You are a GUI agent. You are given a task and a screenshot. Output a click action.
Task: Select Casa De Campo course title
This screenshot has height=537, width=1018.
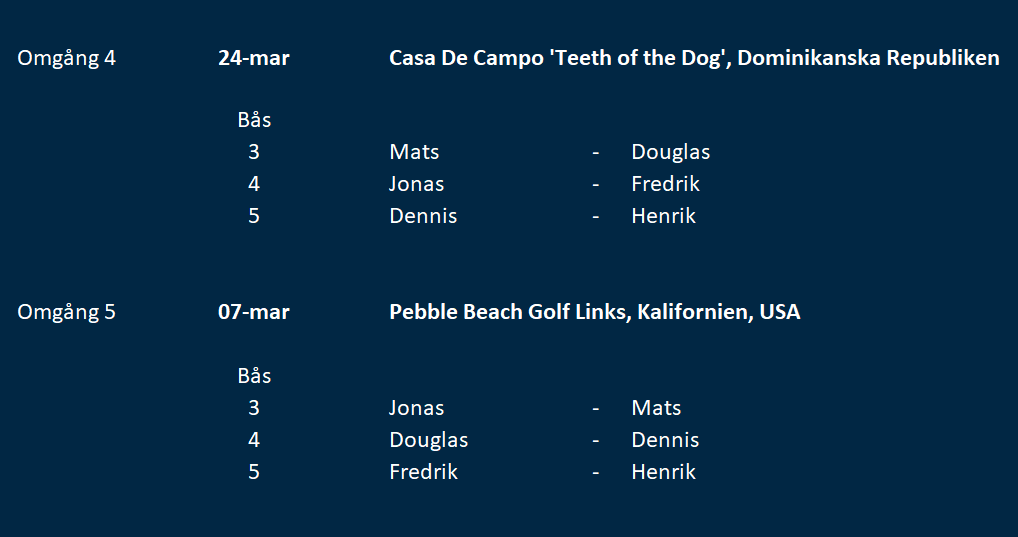(694, 58)
